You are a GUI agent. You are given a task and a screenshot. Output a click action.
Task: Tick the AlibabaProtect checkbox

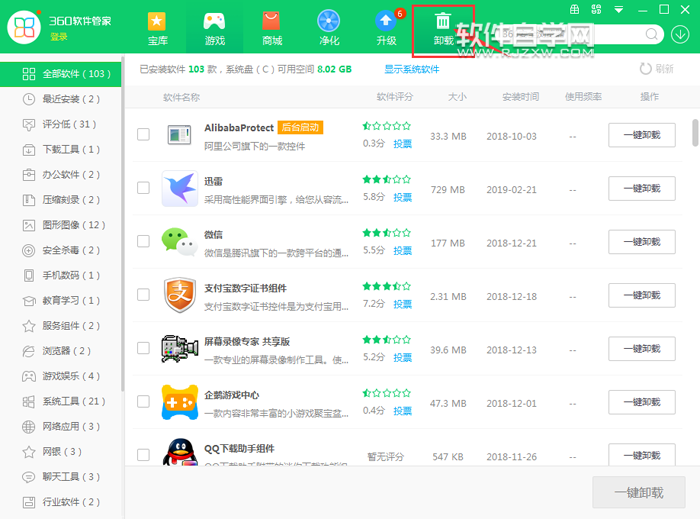coord(143,134)
